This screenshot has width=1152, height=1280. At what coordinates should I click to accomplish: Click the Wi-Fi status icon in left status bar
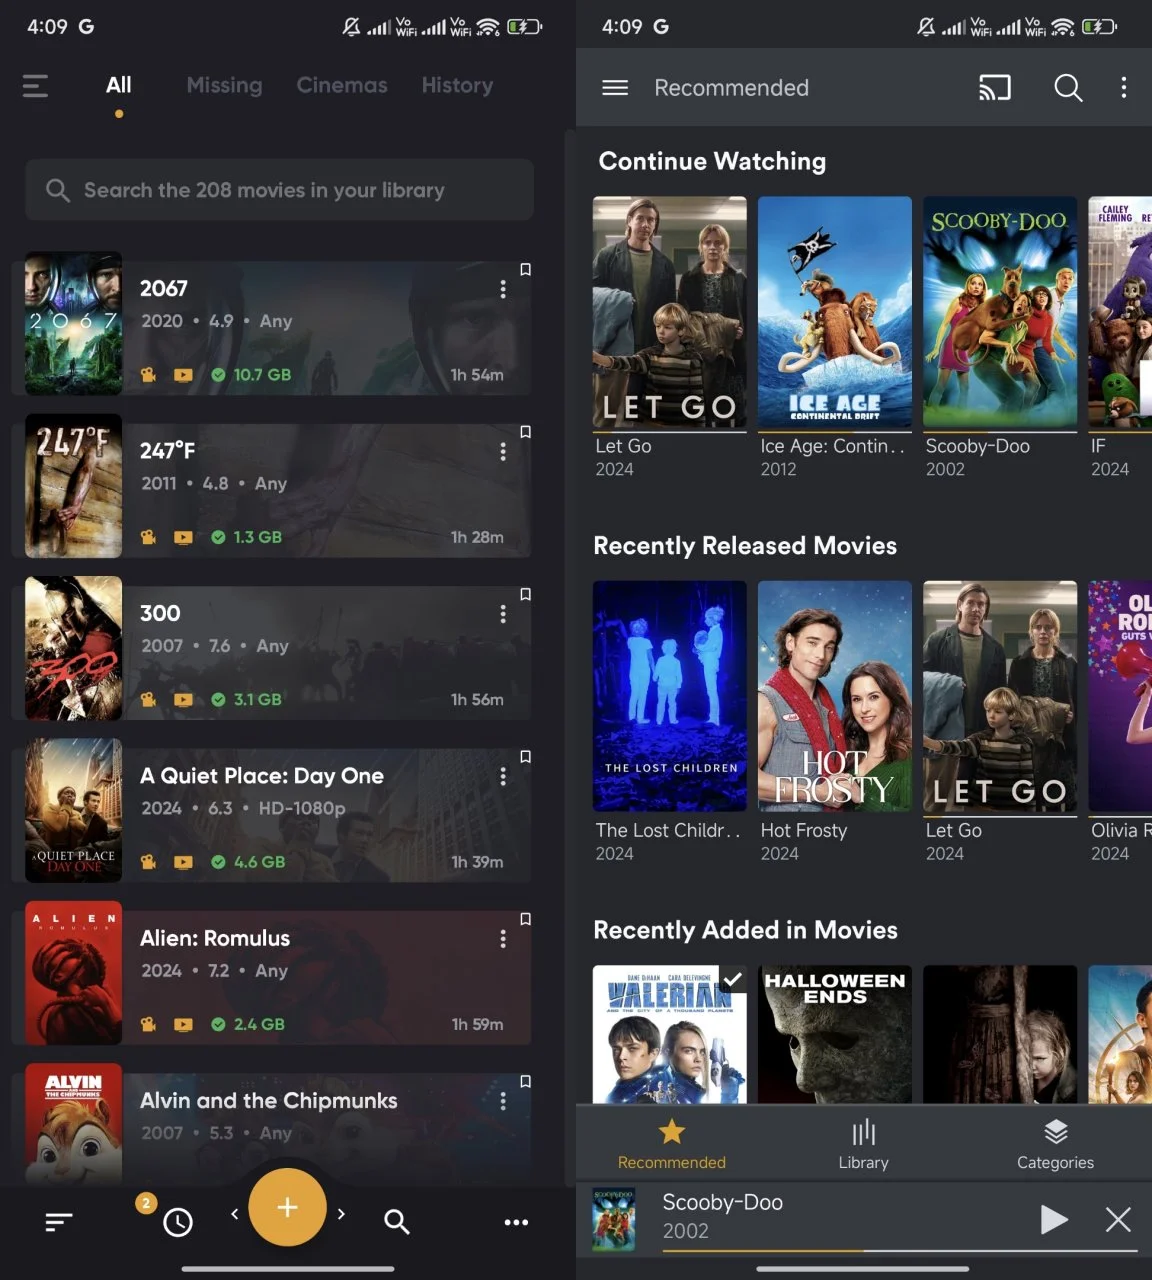(x=488, y=27)
